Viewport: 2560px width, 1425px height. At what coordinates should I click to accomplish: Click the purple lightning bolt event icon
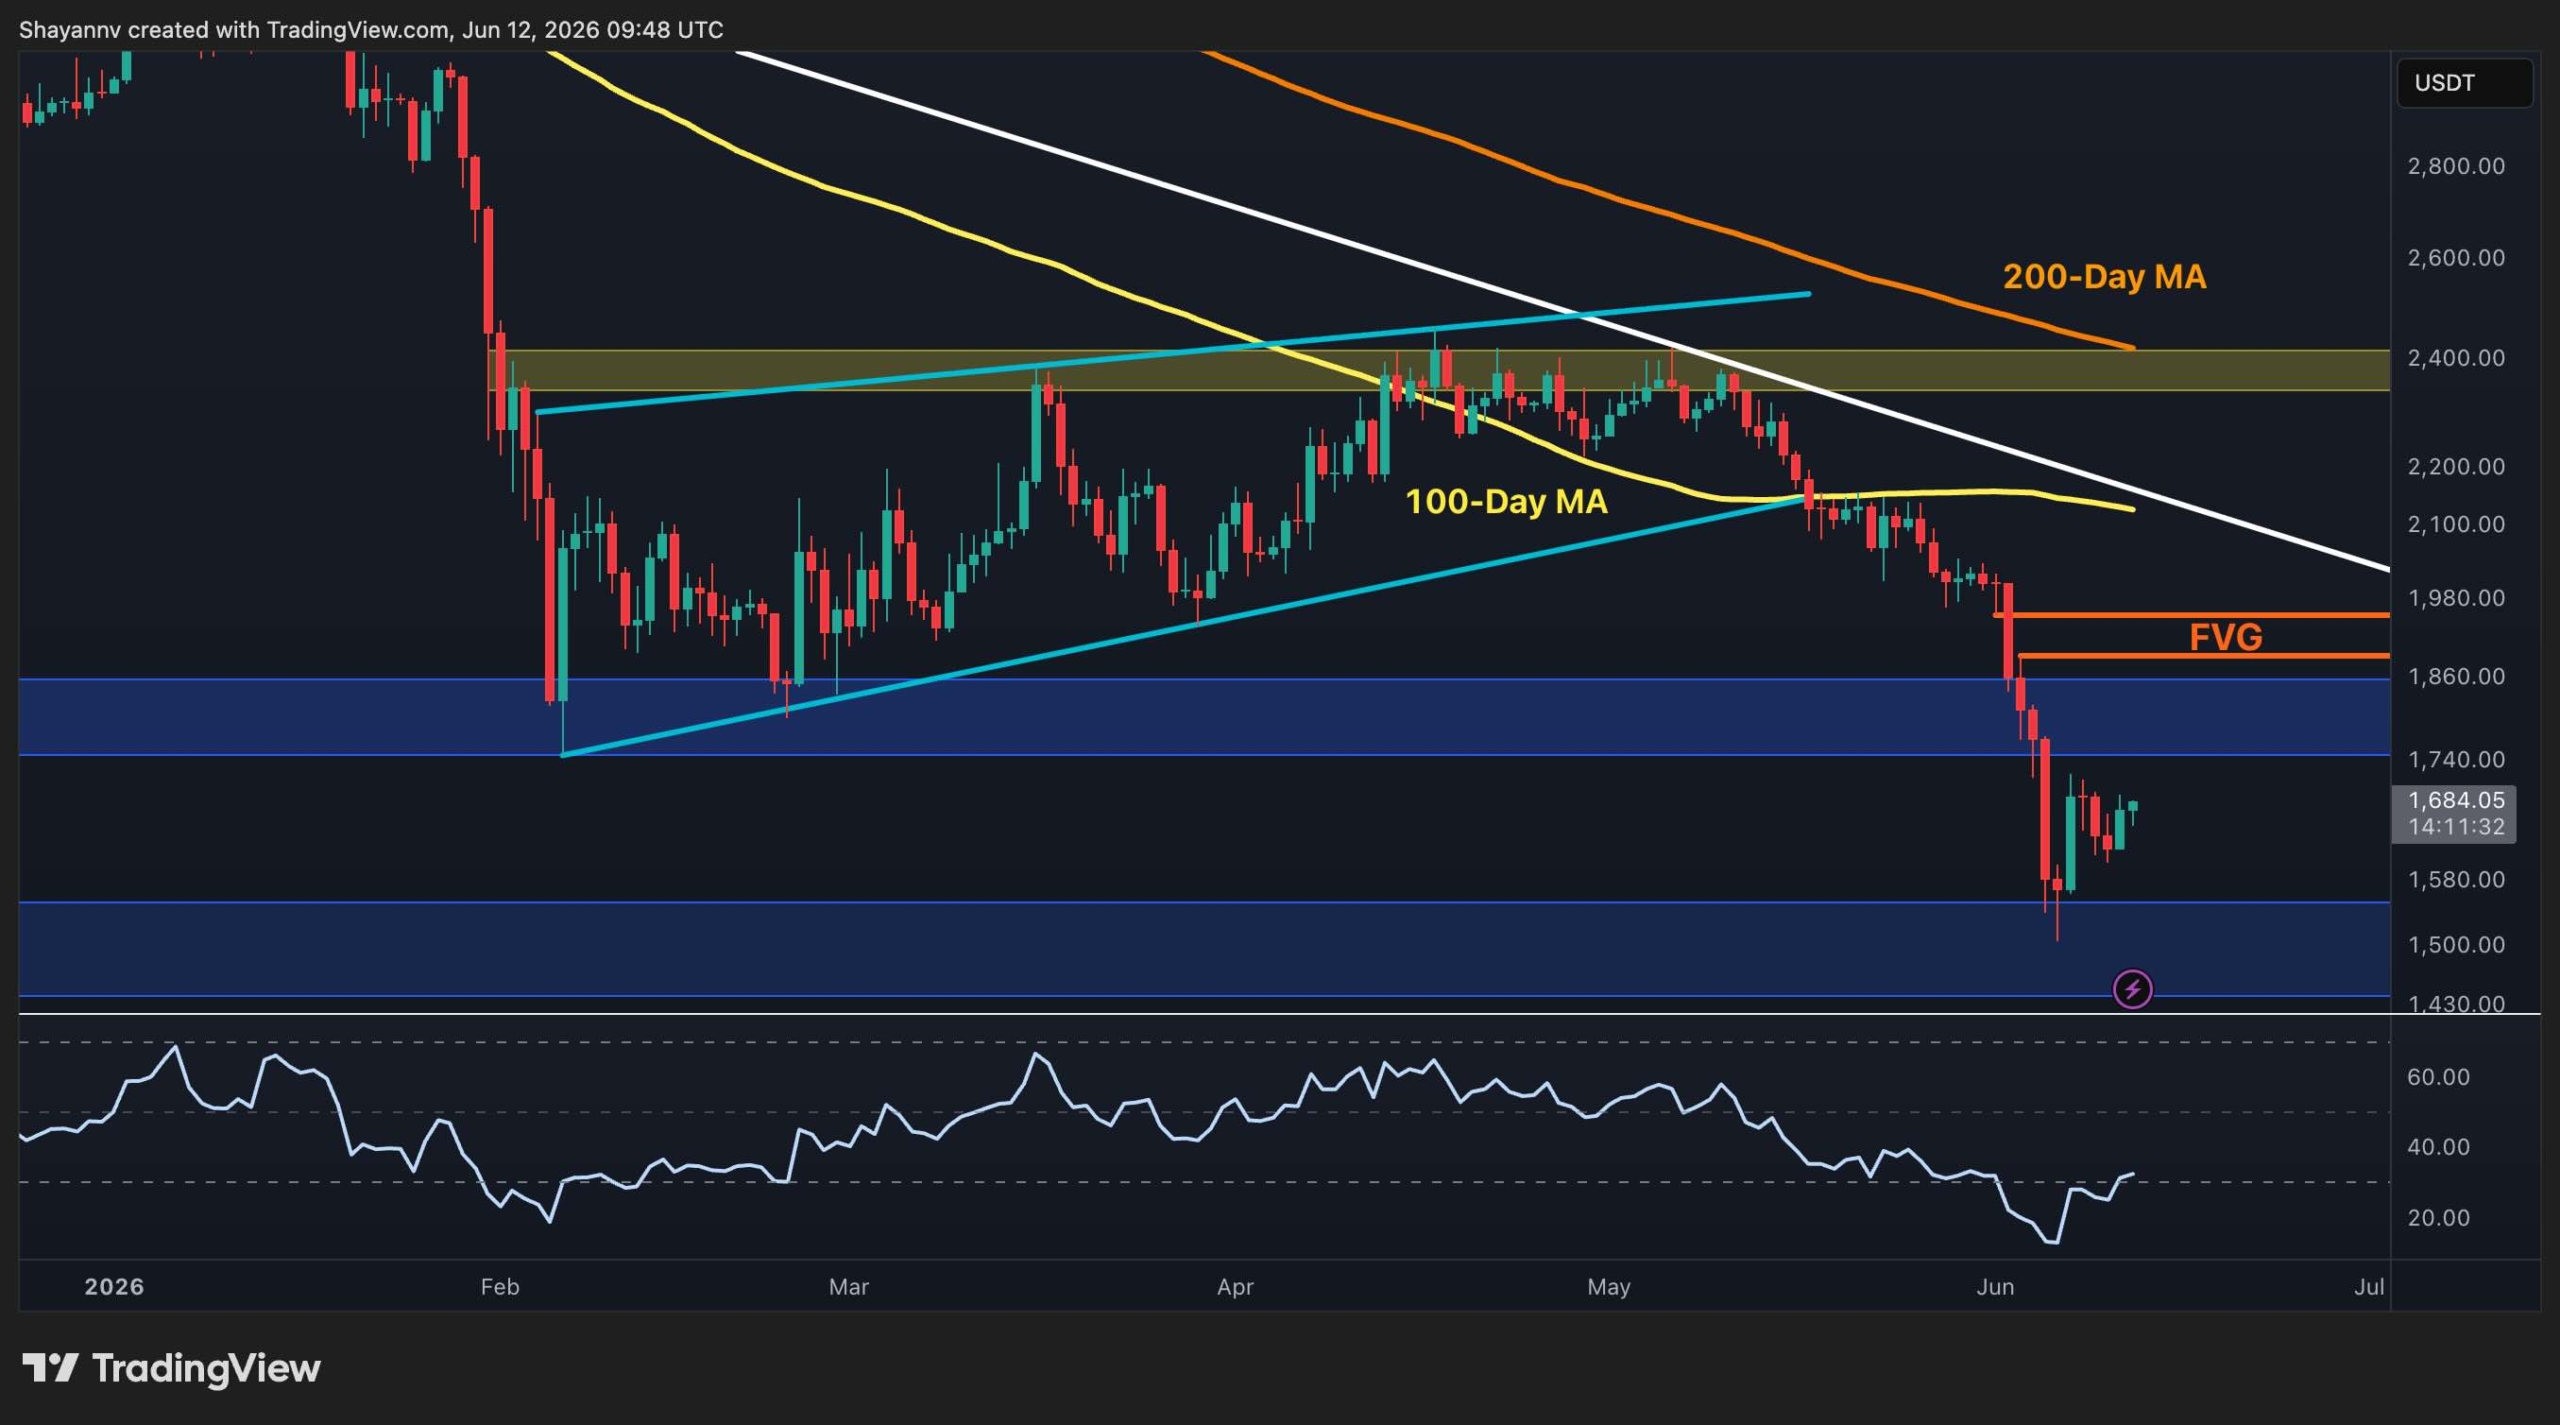pos(2132,990)
